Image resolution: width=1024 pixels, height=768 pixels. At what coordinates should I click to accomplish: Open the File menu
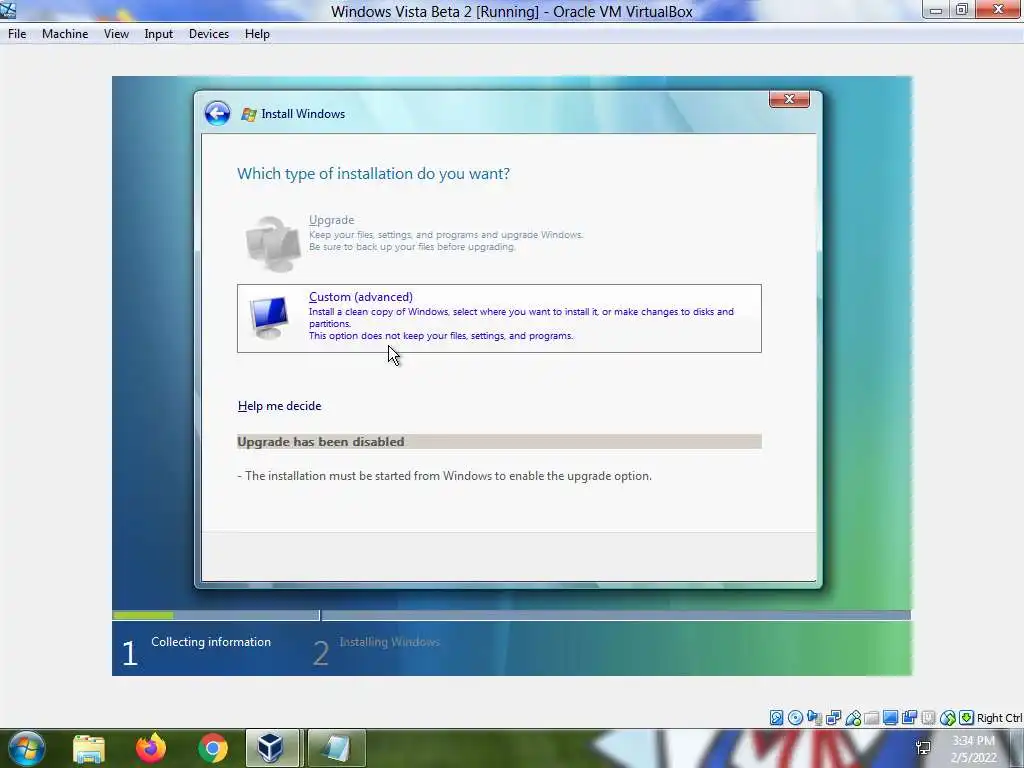(x=17, y=34)
